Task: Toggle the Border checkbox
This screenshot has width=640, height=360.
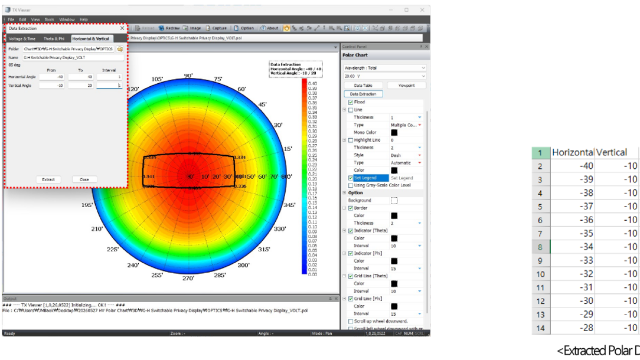Action: coord(351,208)
